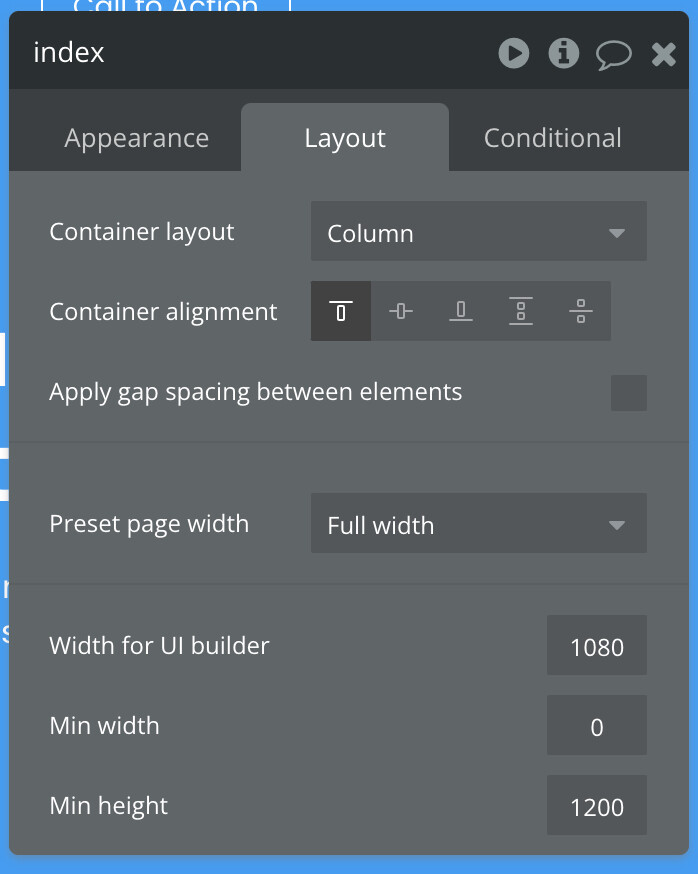Enable apply gap spacing between elements
This screenshot has height=874, width=698.
click(629, 393)
